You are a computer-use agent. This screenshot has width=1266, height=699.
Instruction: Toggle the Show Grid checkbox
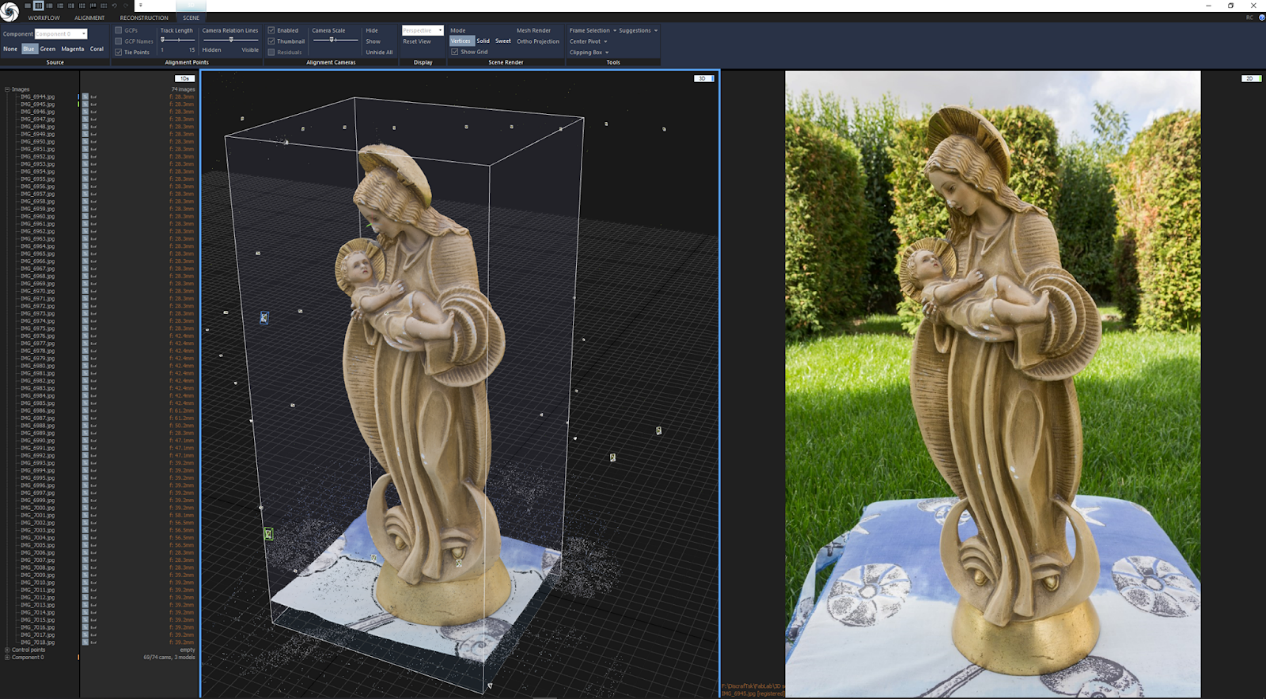[x=455, y=52]
